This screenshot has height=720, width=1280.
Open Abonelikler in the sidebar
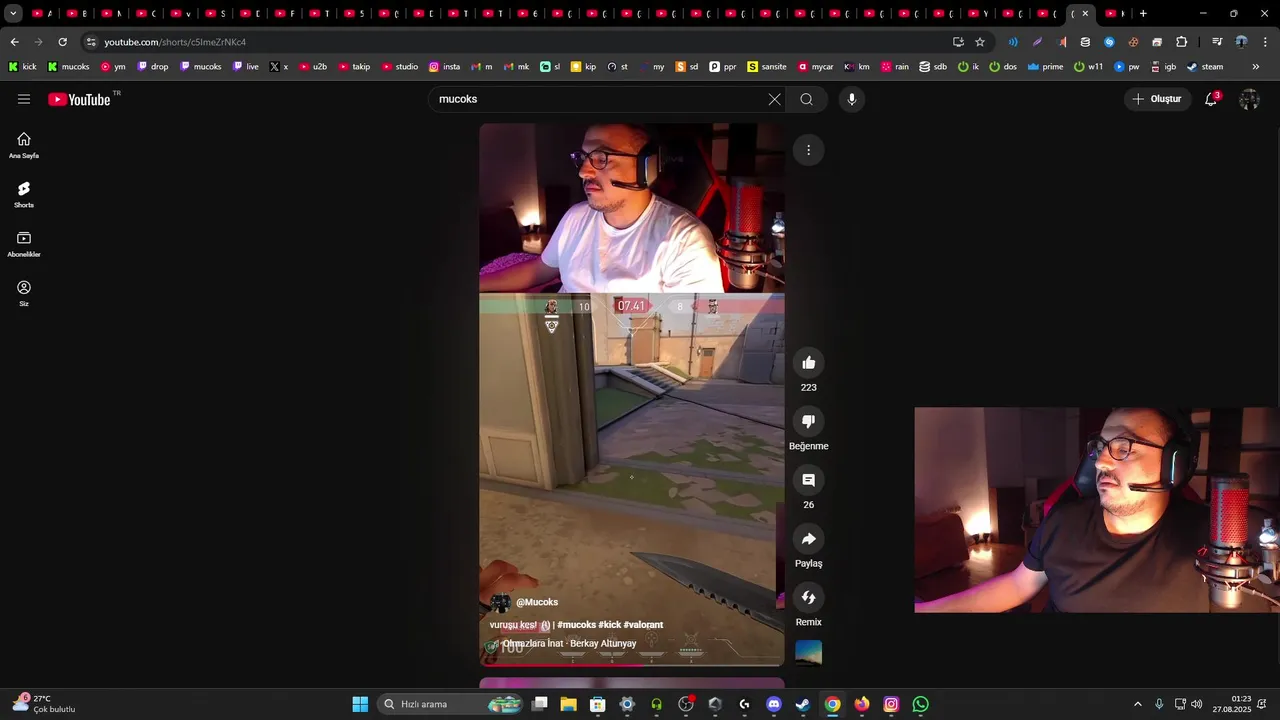coord(24,244)
